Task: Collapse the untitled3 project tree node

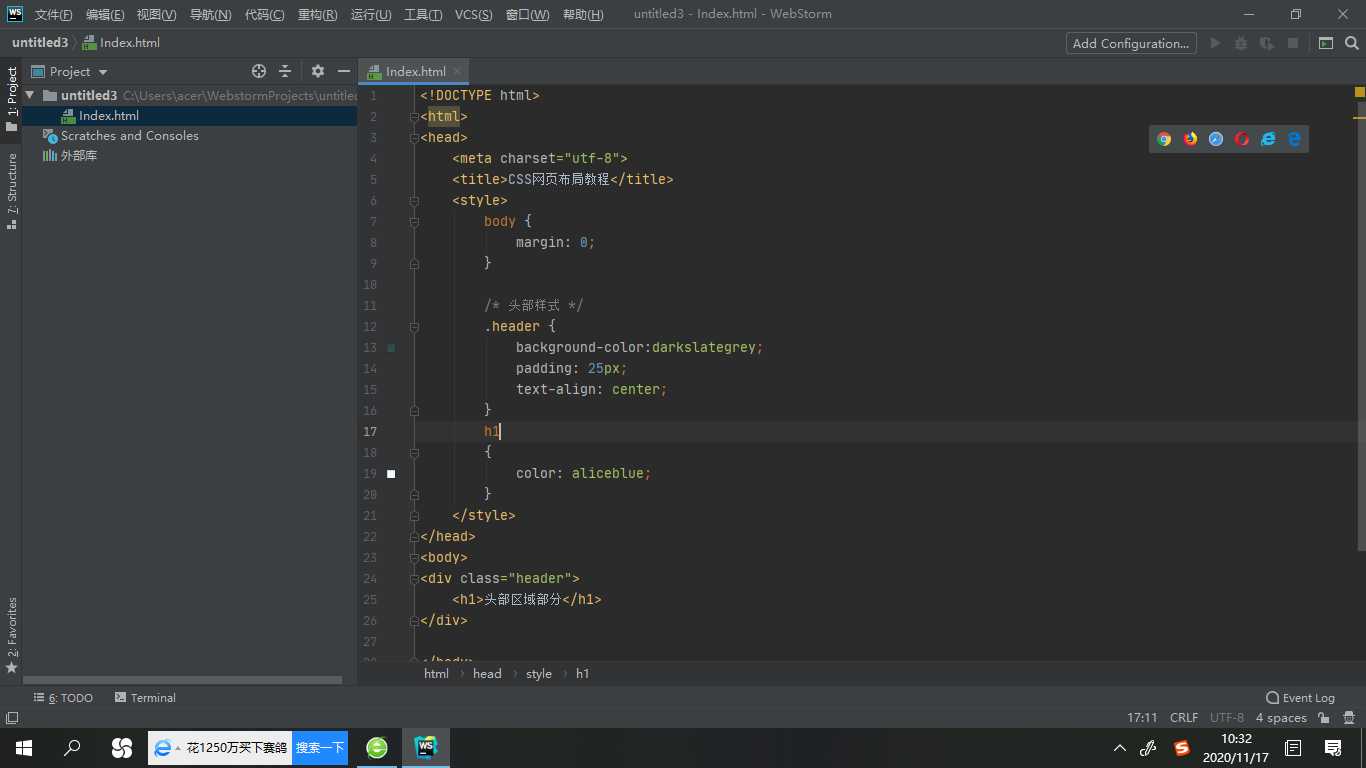Action: (30, 95)
